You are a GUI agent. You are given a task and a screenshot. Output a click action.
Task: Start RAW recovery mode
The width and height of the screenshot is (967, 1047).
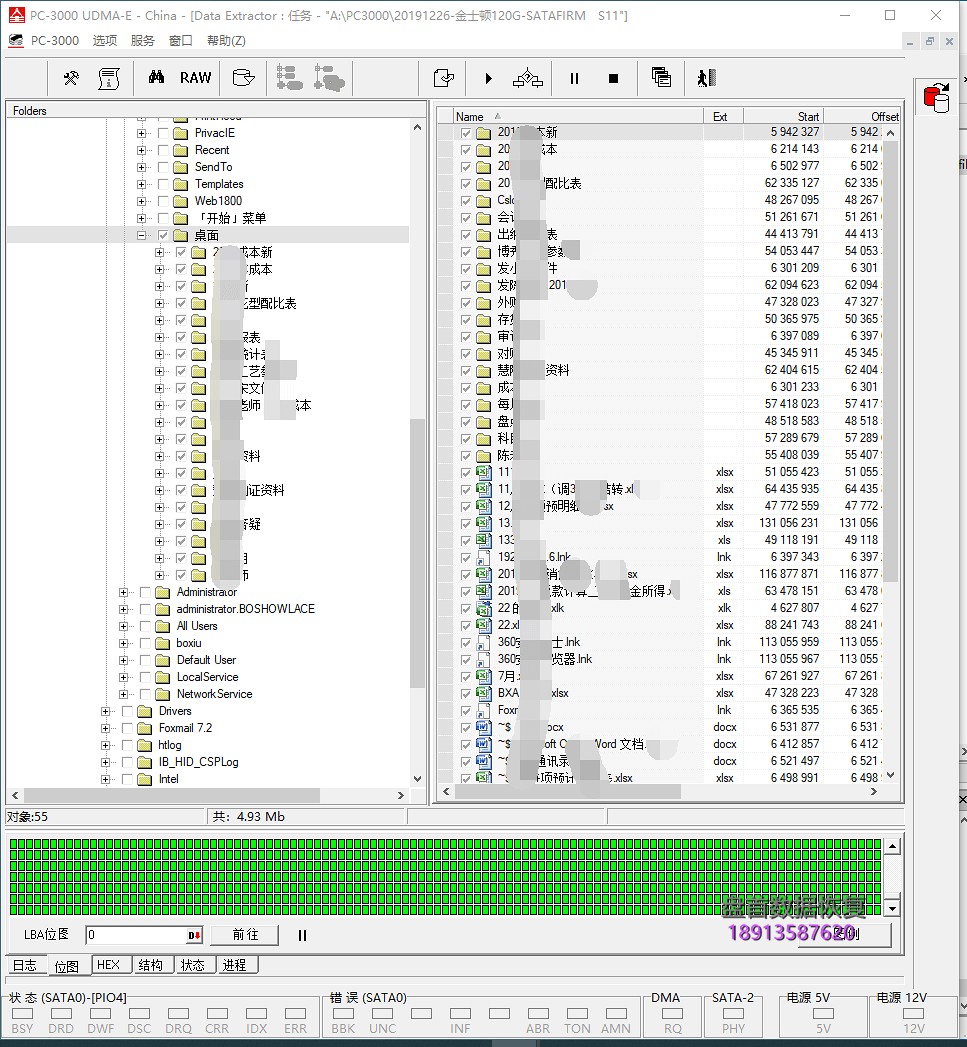click(196, 78)
